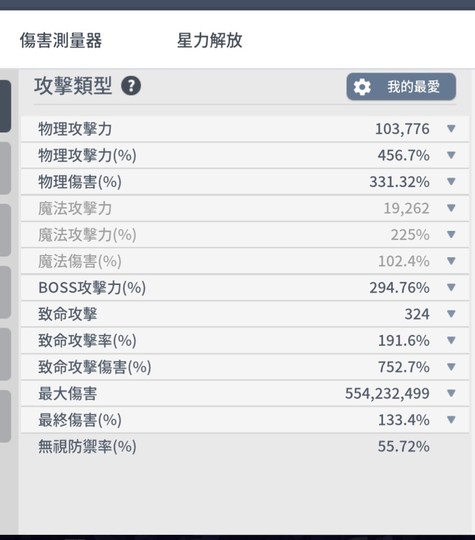Expand the 魔法攻擊力(%) 225% arrow

[451, 235]
